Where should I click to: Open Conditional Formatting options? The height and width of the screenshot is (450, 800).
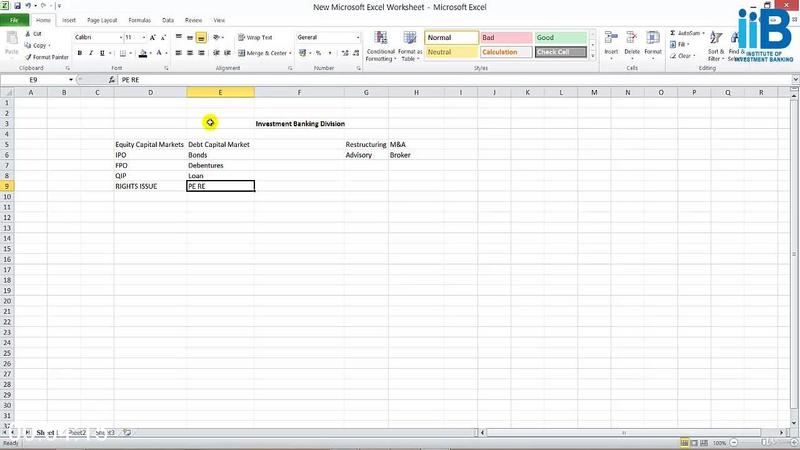click(381, 46)
